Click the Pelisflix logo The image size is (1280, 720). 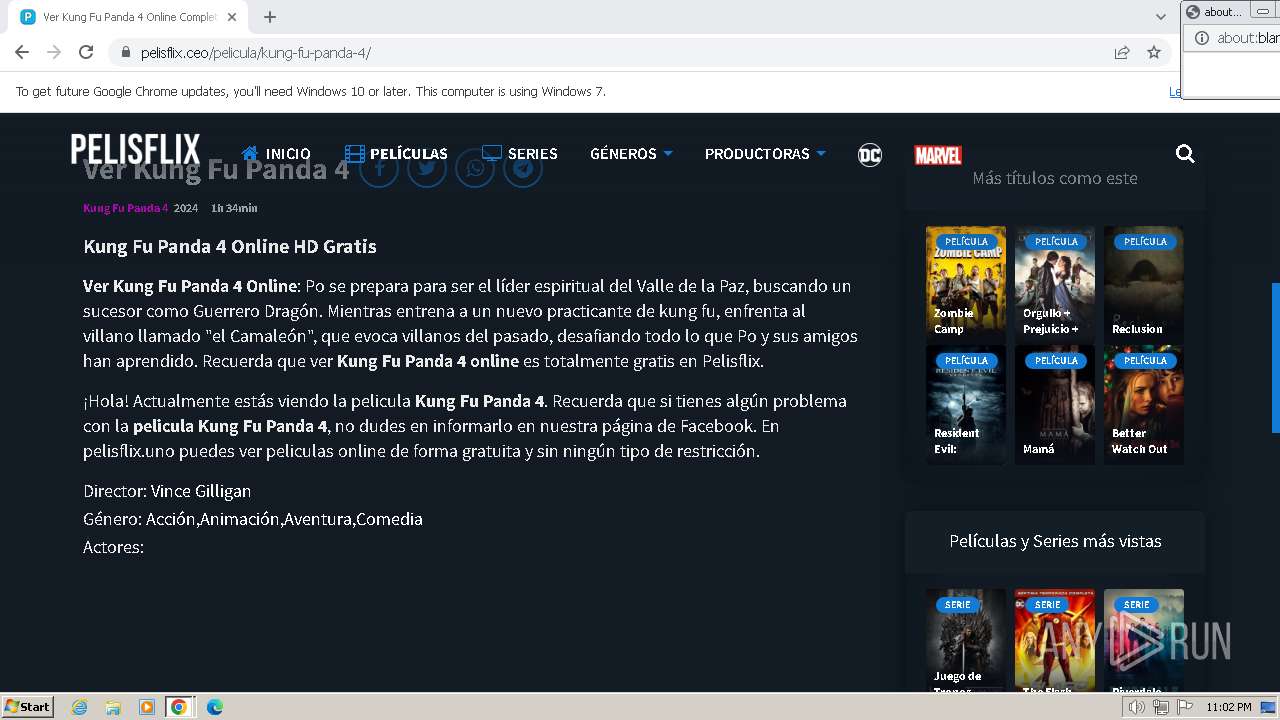135,150
